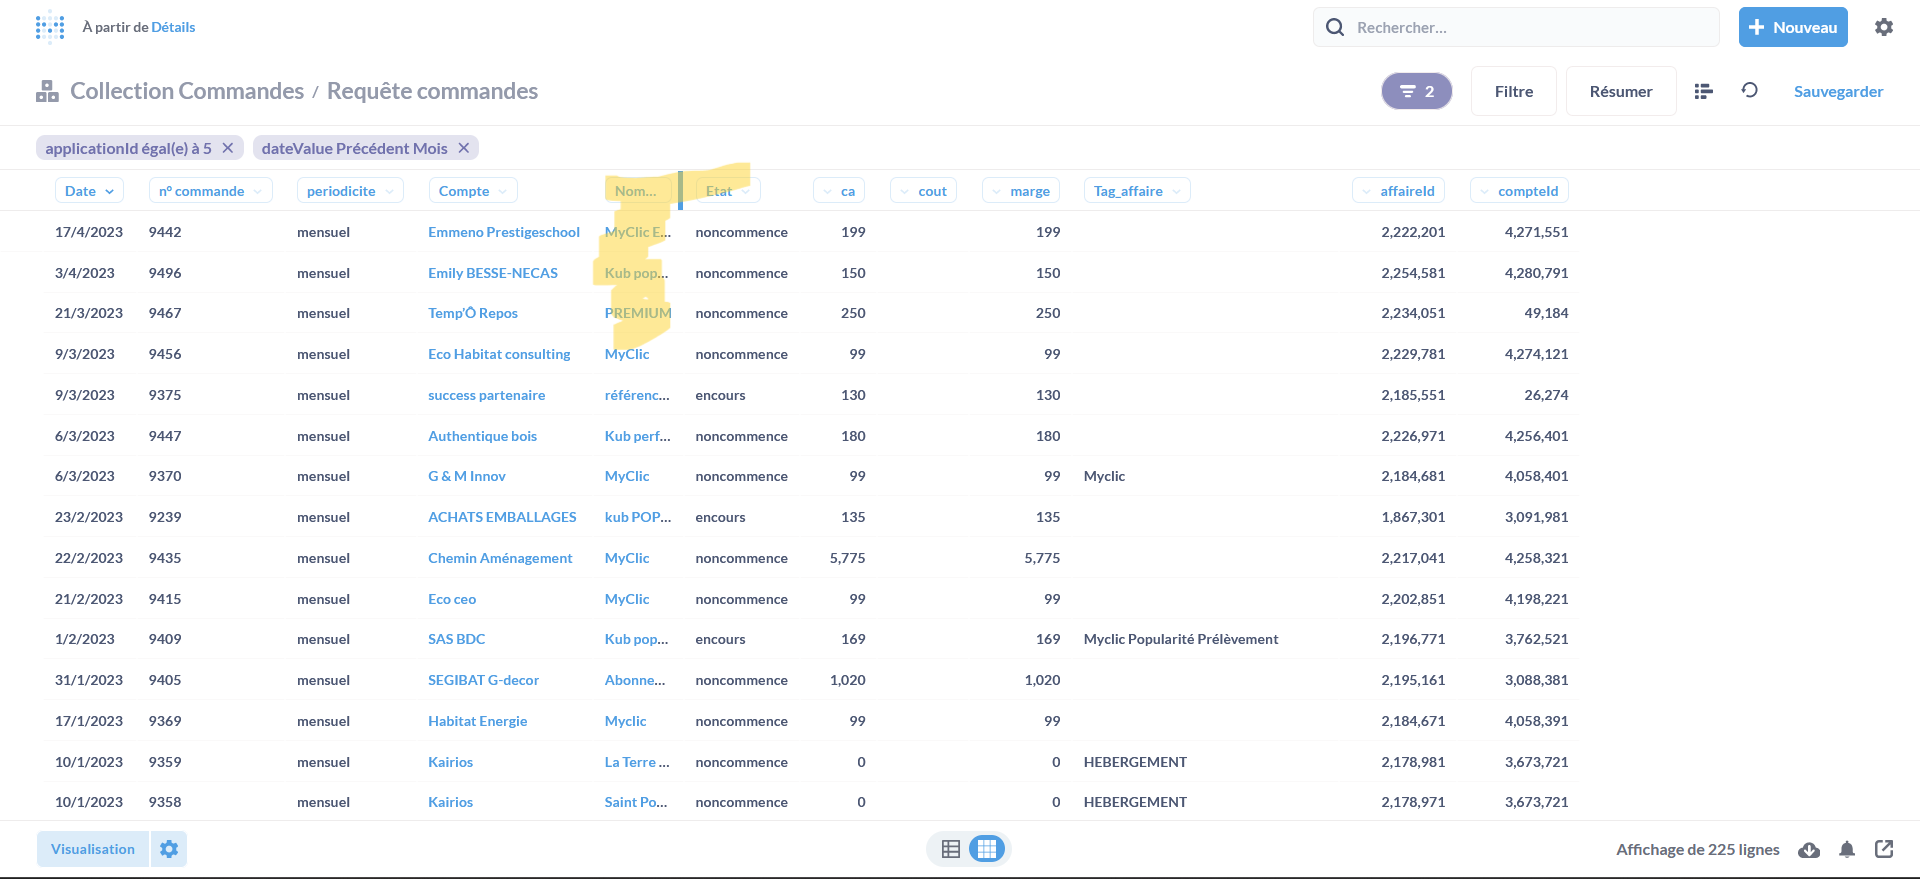This screenshot has height=879, width=1920.
Task: Open Tag_affaire column header menu
Action: point(1137,191)
